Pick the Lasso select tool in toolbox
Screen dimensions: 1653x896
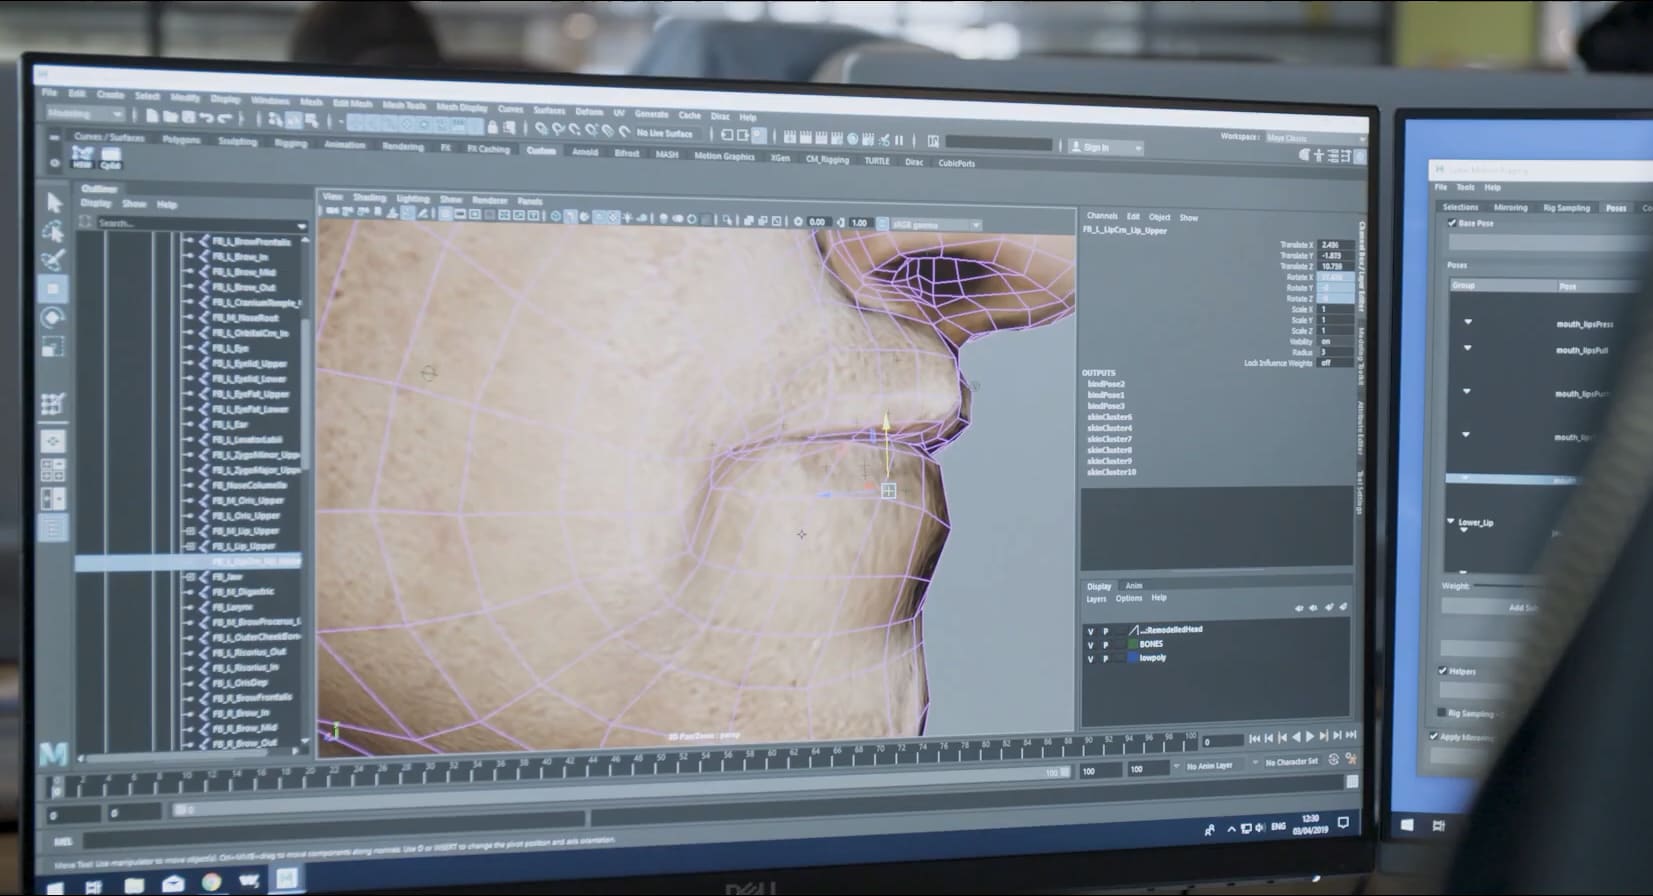point(54,231)
